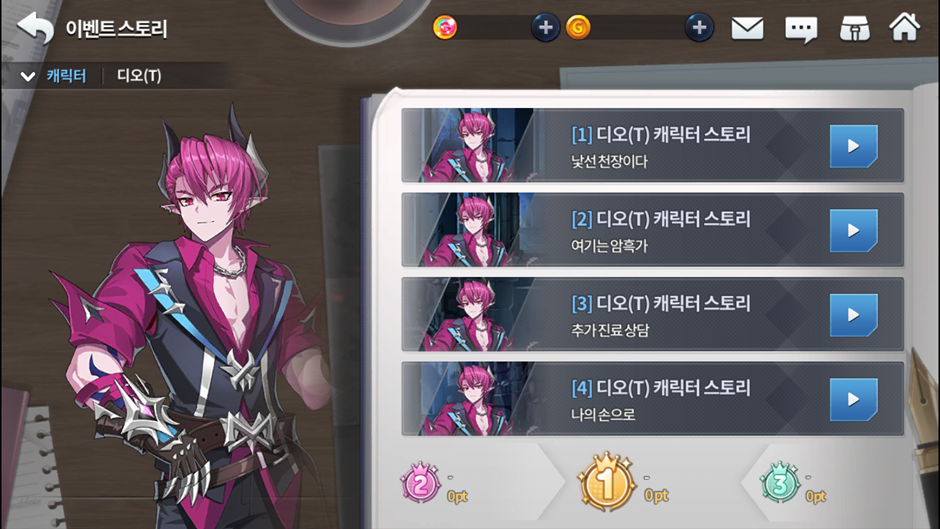
Task: Play story 3 추가 진료 상담
Action: pyautogui.click(x=853, y=315)
